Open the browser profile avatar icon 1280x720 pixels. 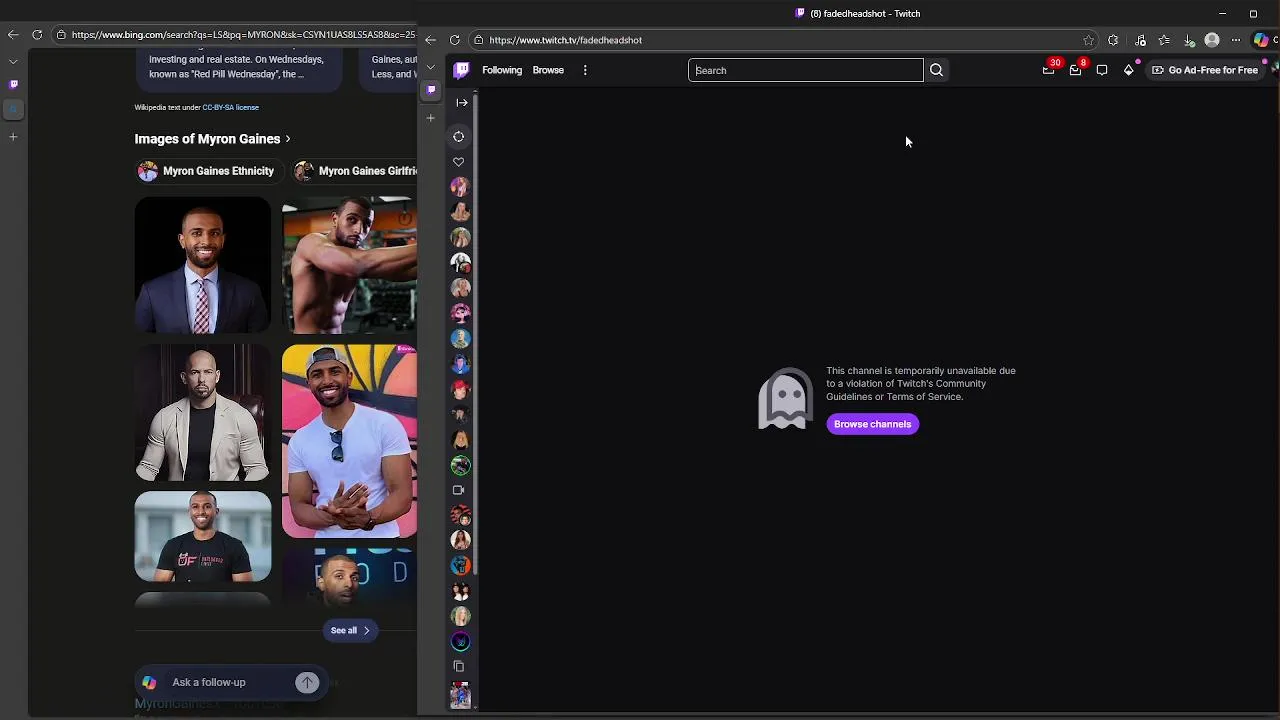1212,40
